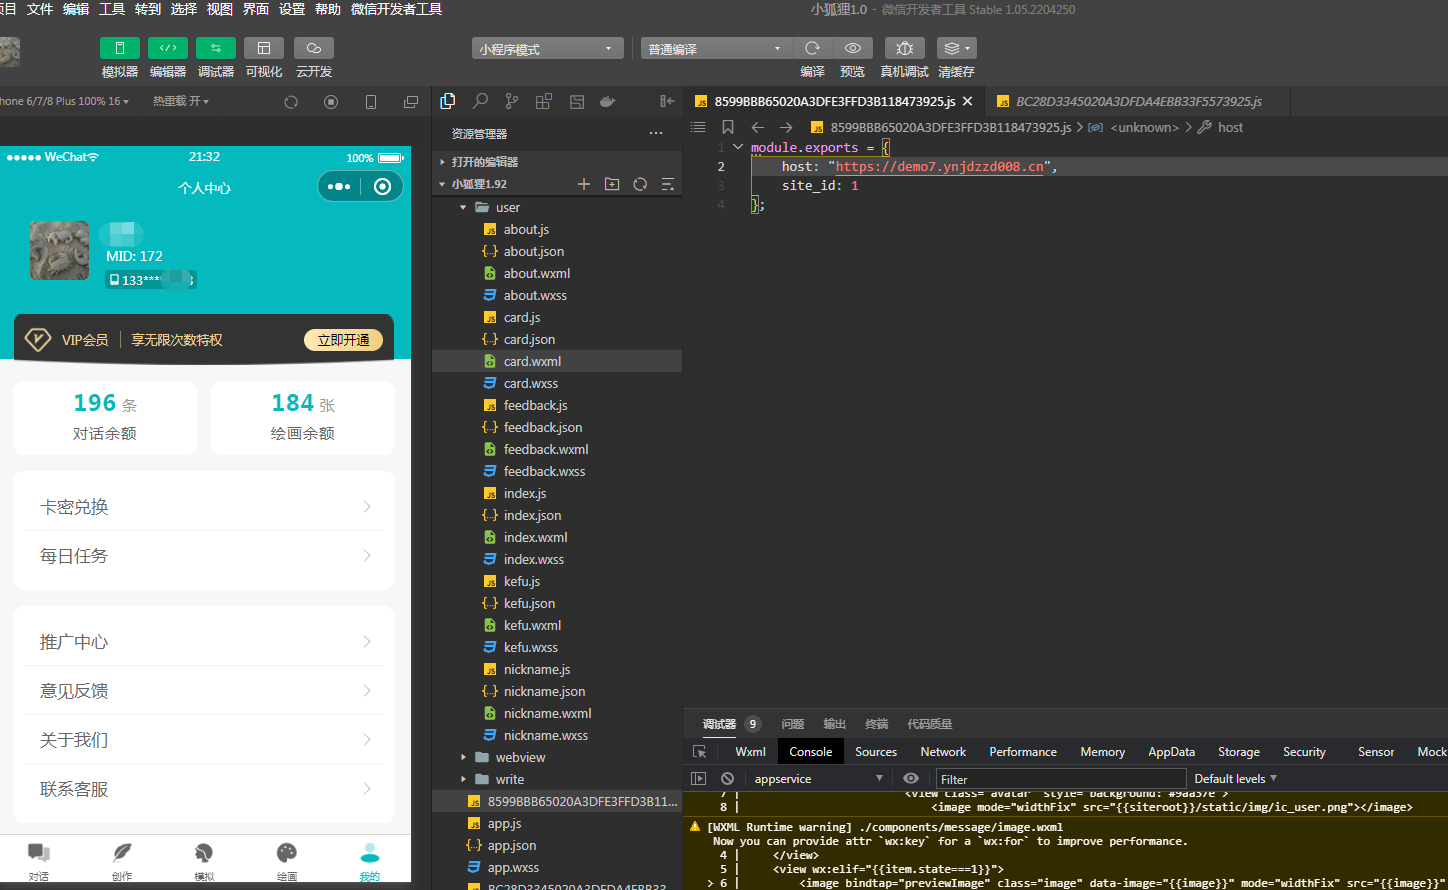
Task: Click the 立即开通 VIP button
Action: (x=343, y=340)
